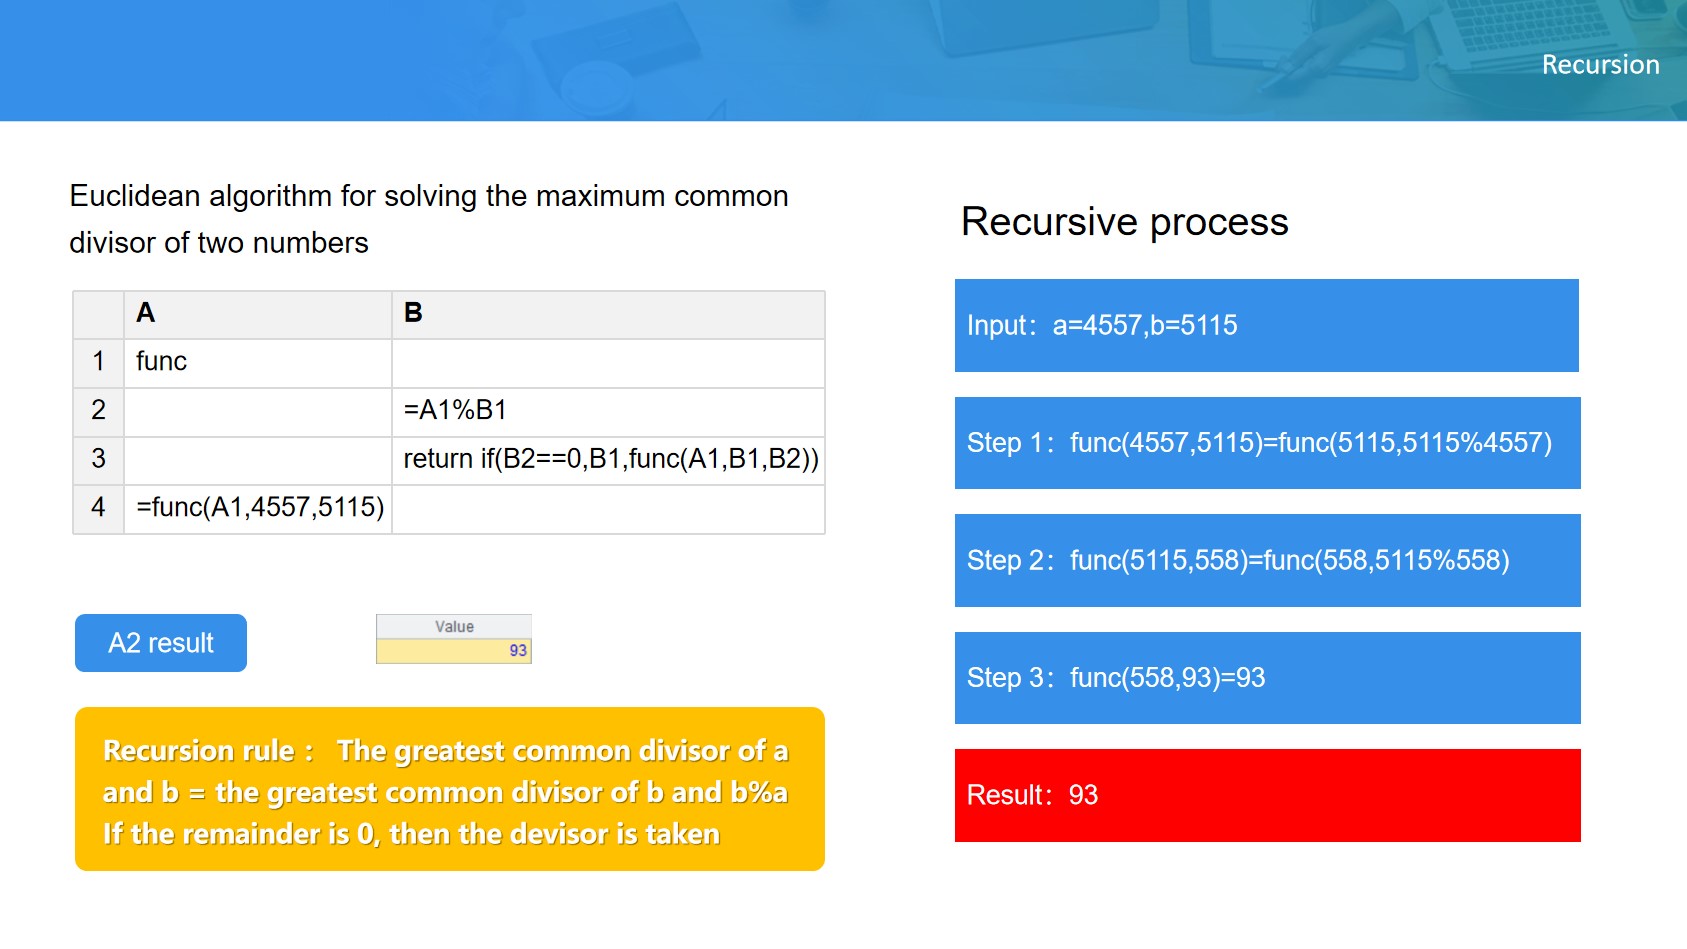Select the Input a=4557,b=5115 box

[1266, 326]
